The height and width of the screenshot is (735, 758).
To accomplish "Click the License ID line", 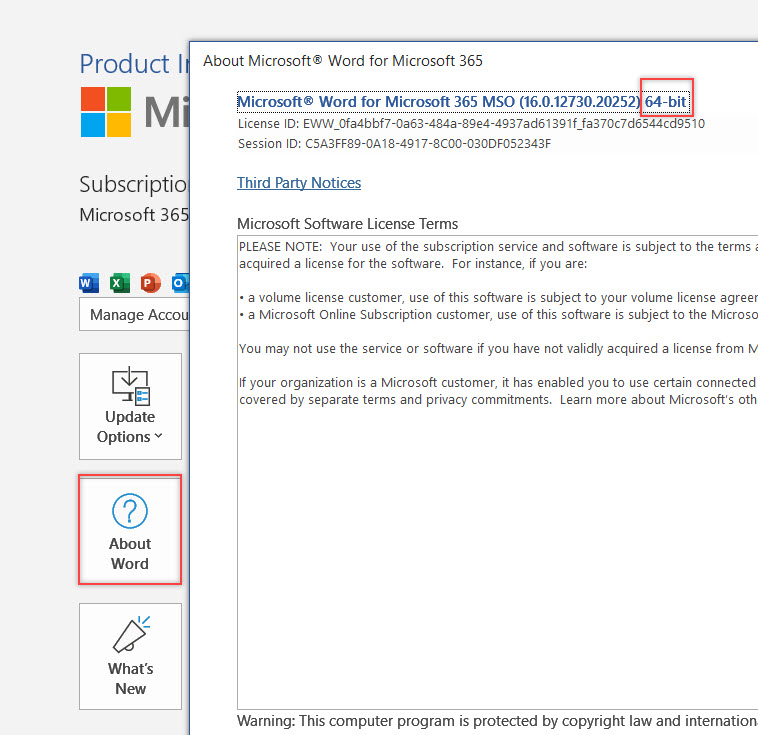I will tap(471, 124).
